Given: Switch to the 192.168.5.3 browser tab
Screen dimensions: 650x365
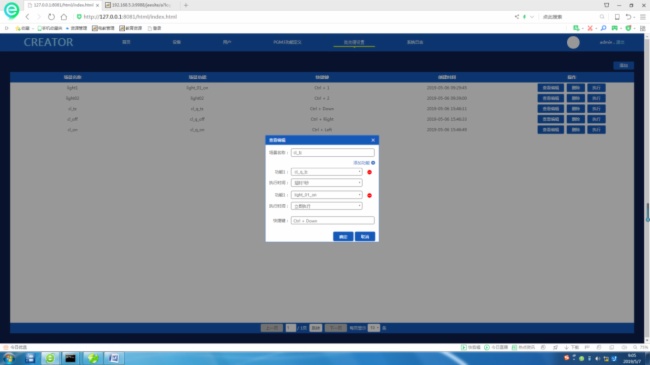Looking at the screenshot, I should tap(141, 5).
